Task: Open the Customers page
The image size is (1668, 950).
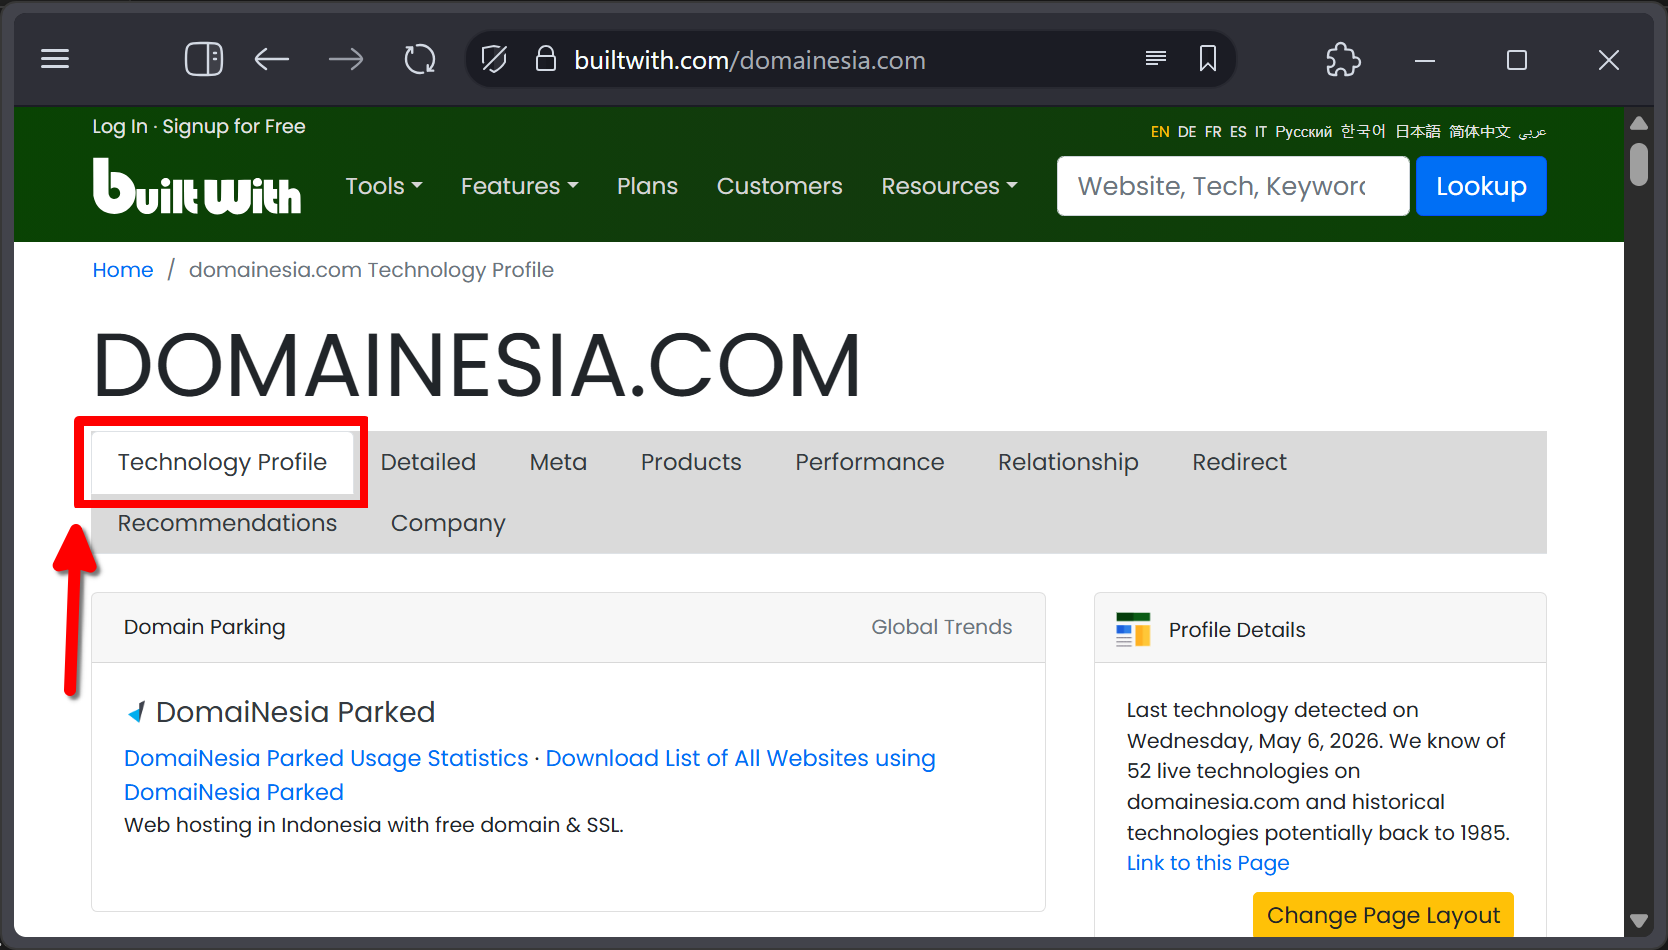Action: [780, 186]
